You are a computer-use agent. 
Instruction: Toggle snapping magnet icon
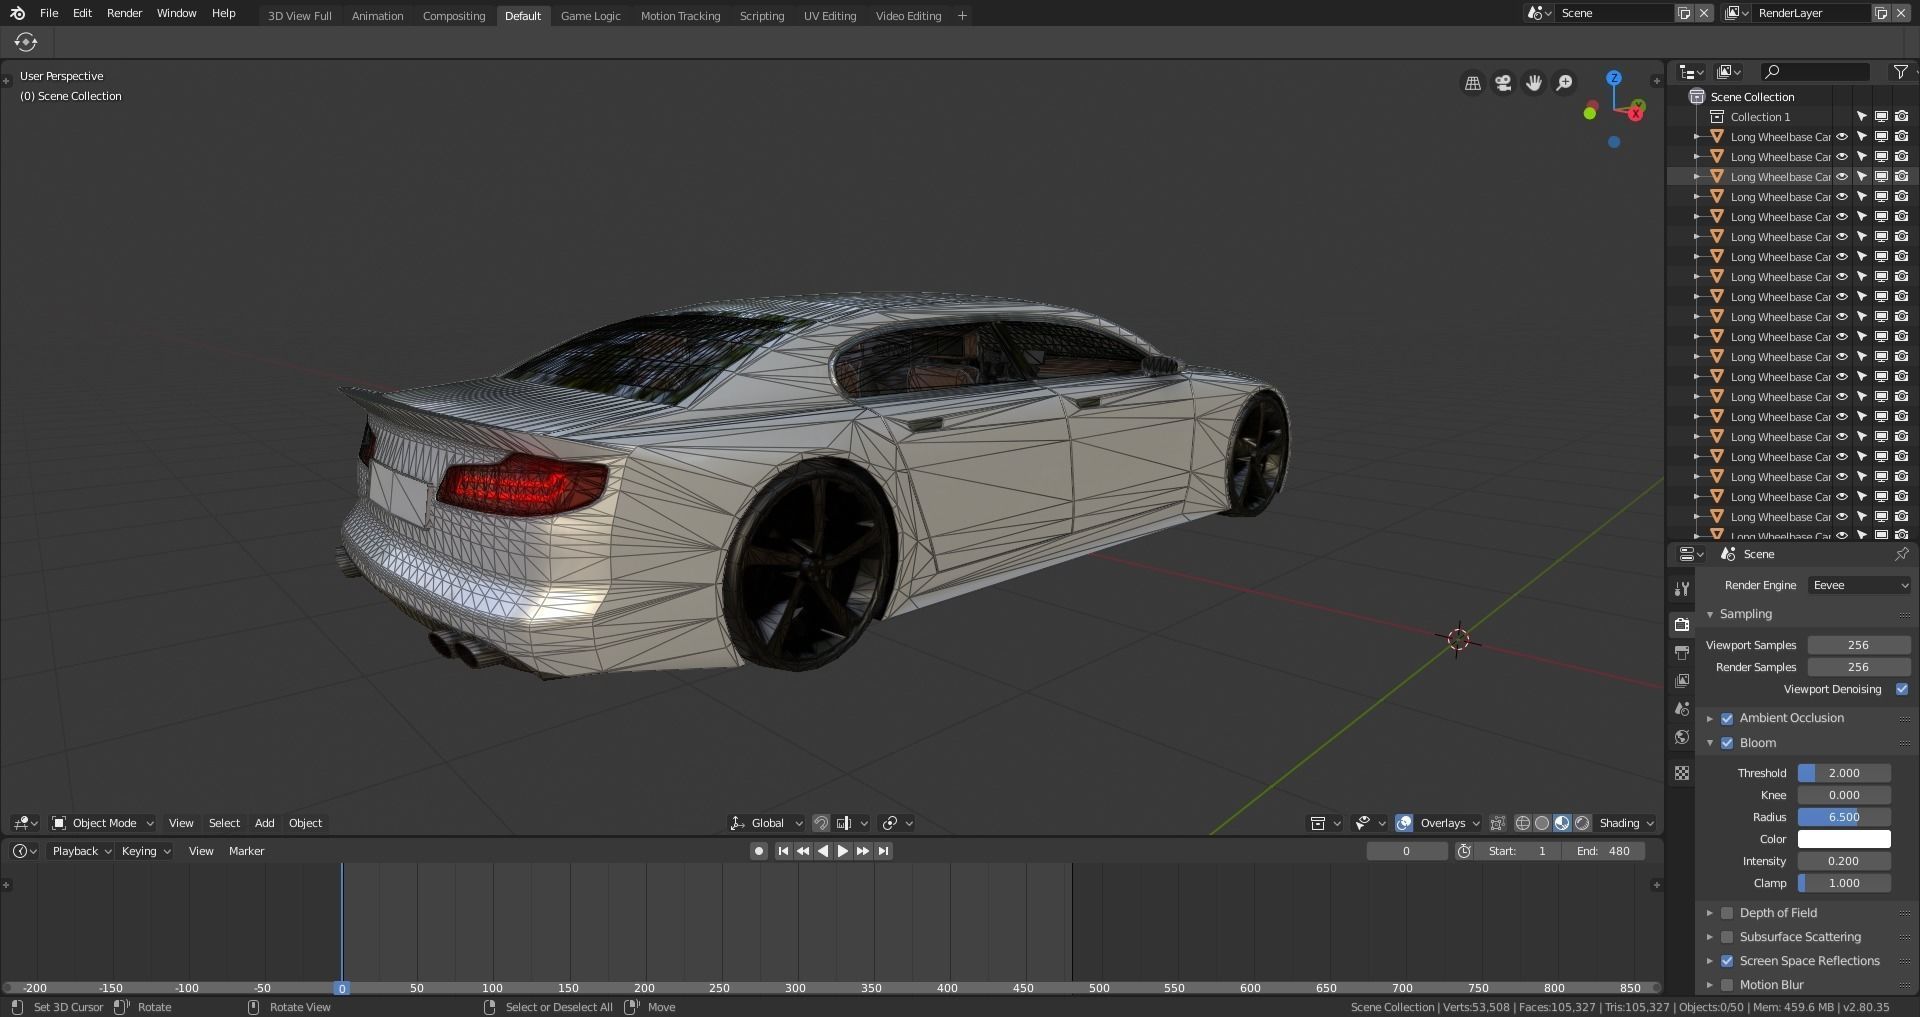821,823
